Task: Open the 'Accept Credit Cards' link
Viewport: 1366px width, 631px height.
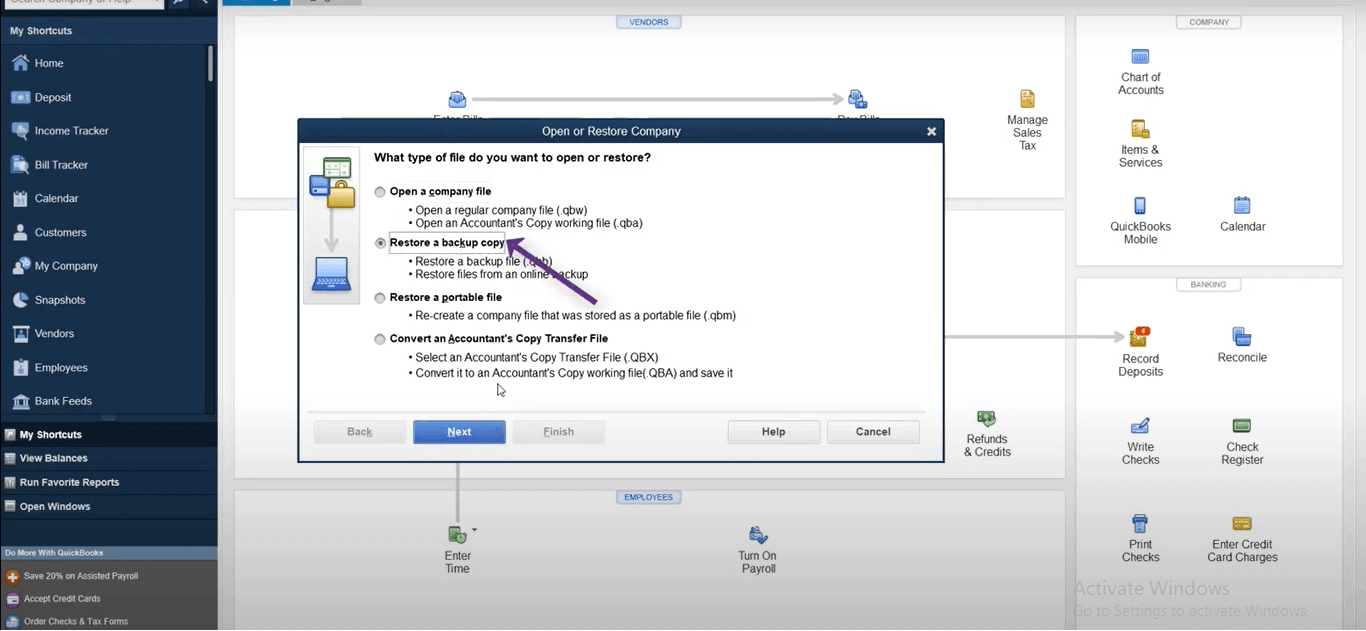Action: 62,599
